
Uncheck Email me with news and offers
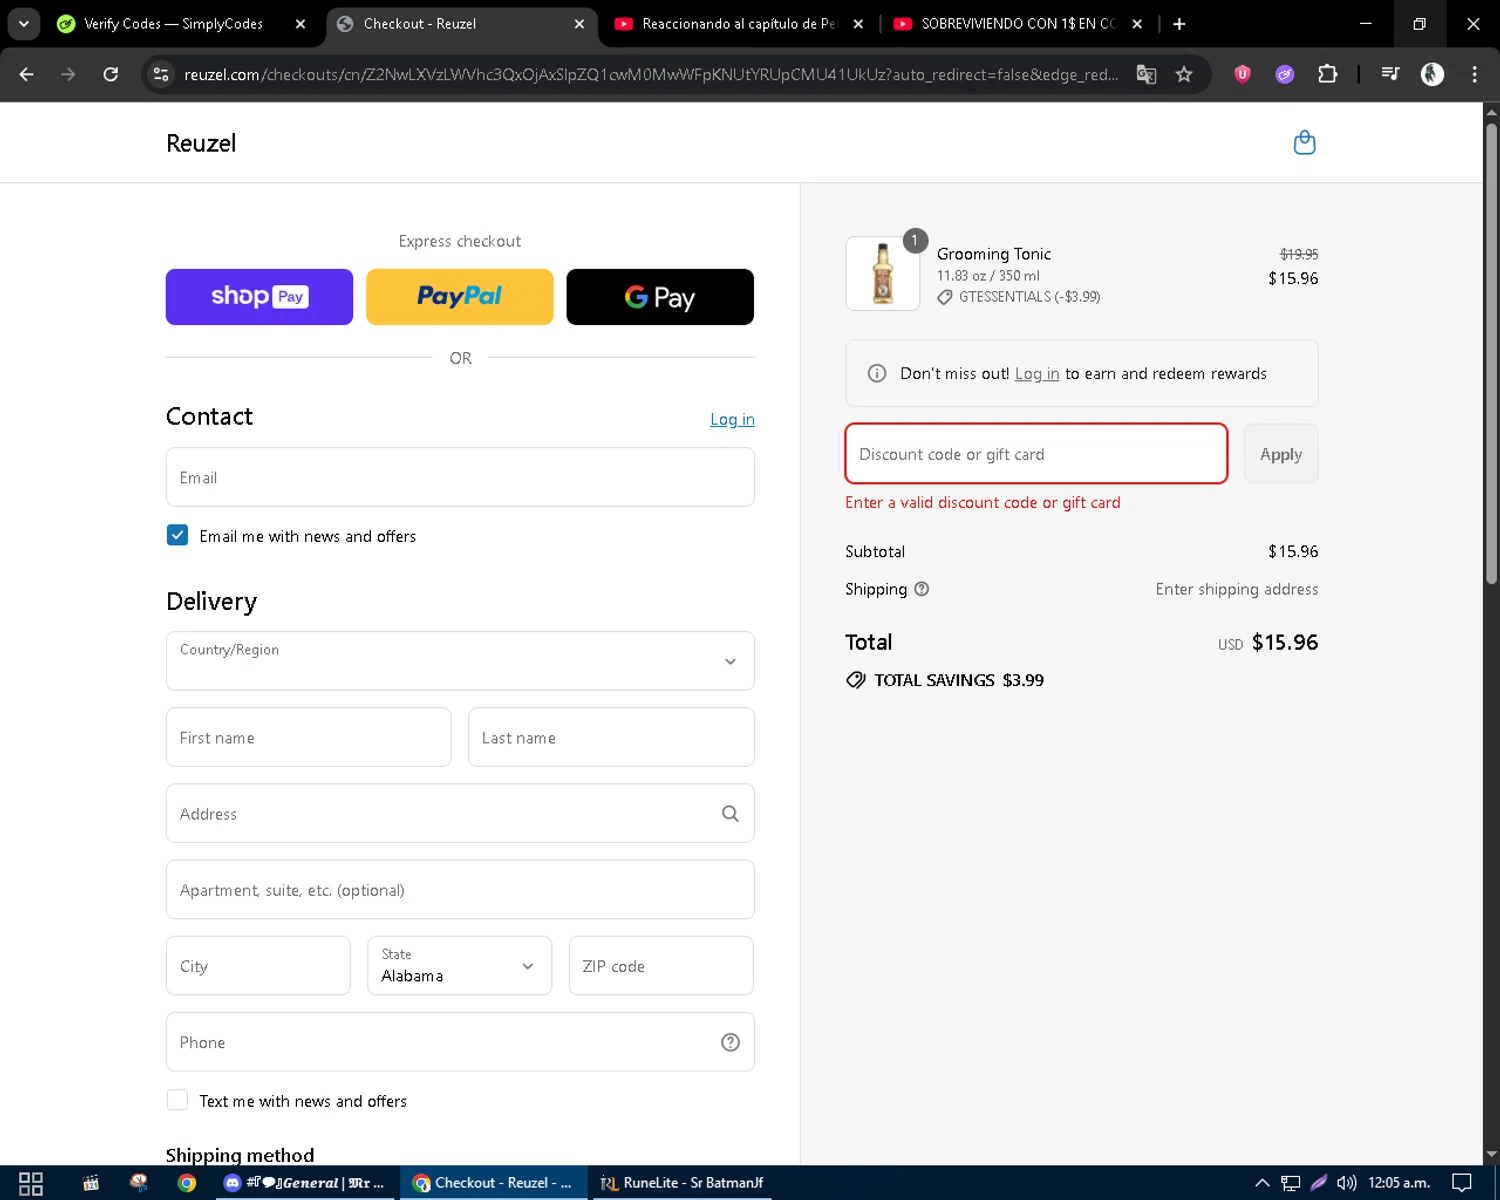click(177, 535)
